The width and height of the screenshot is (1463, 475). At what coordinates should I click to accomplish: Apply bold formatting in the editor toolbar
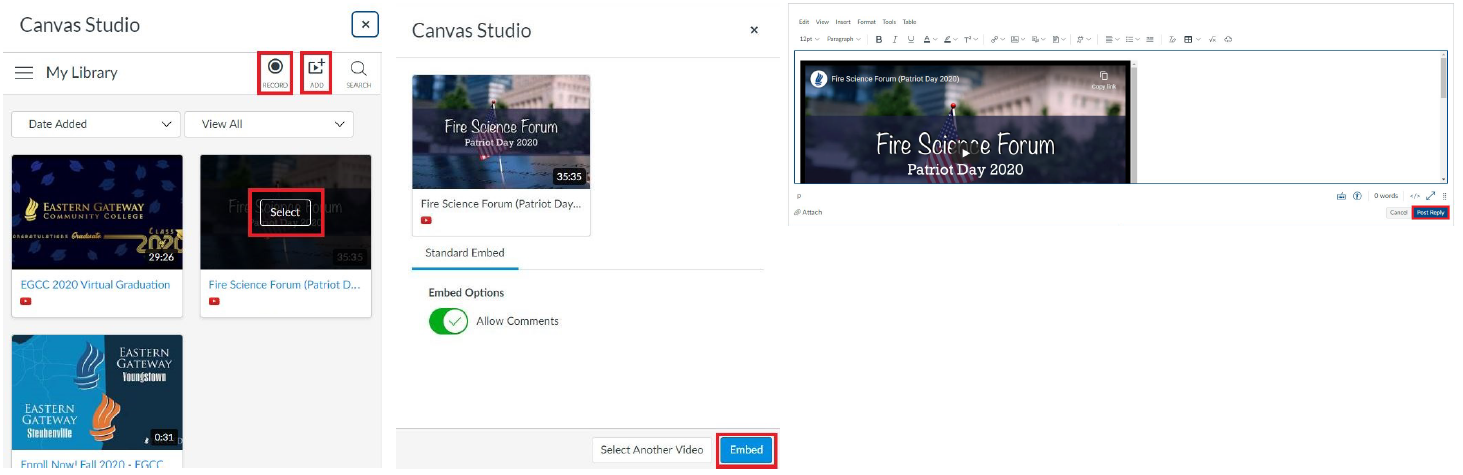[879, 39]
